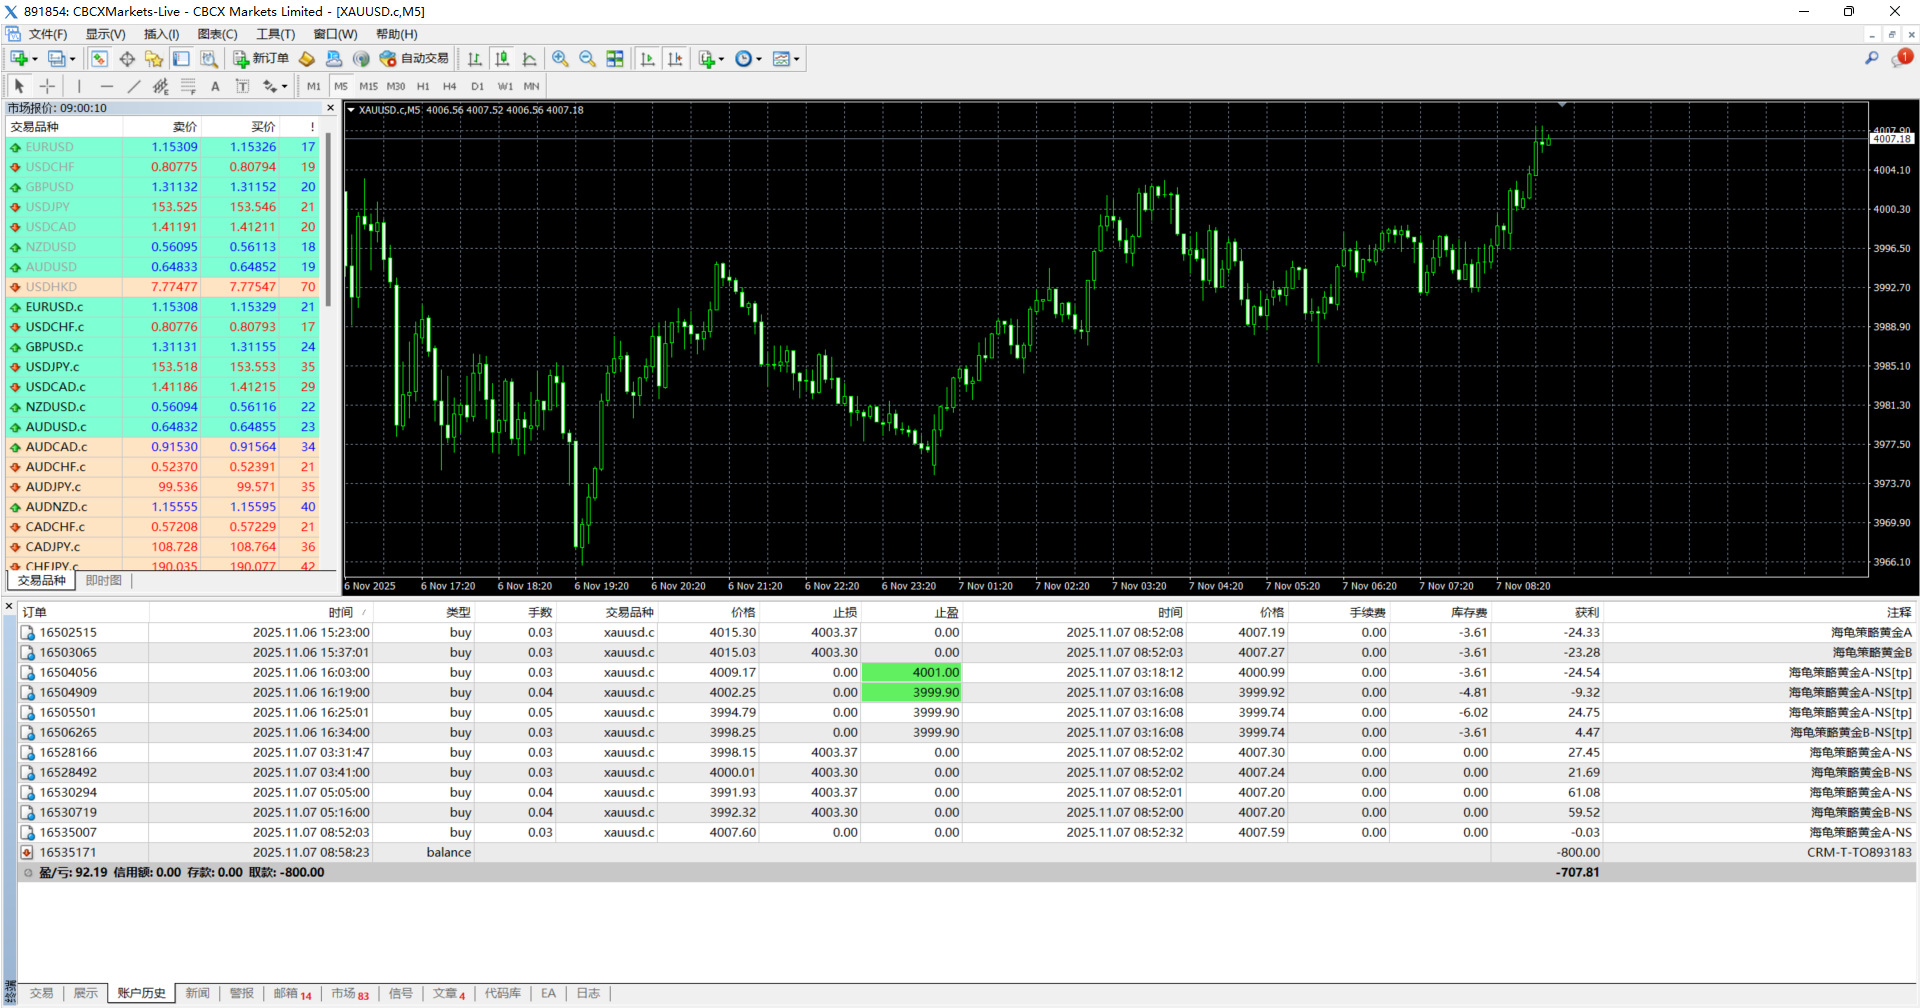The height and width of the screenshot is (1008, 1920).
Task: Toggle chart shift button
Action: click(x=675, y=59)
